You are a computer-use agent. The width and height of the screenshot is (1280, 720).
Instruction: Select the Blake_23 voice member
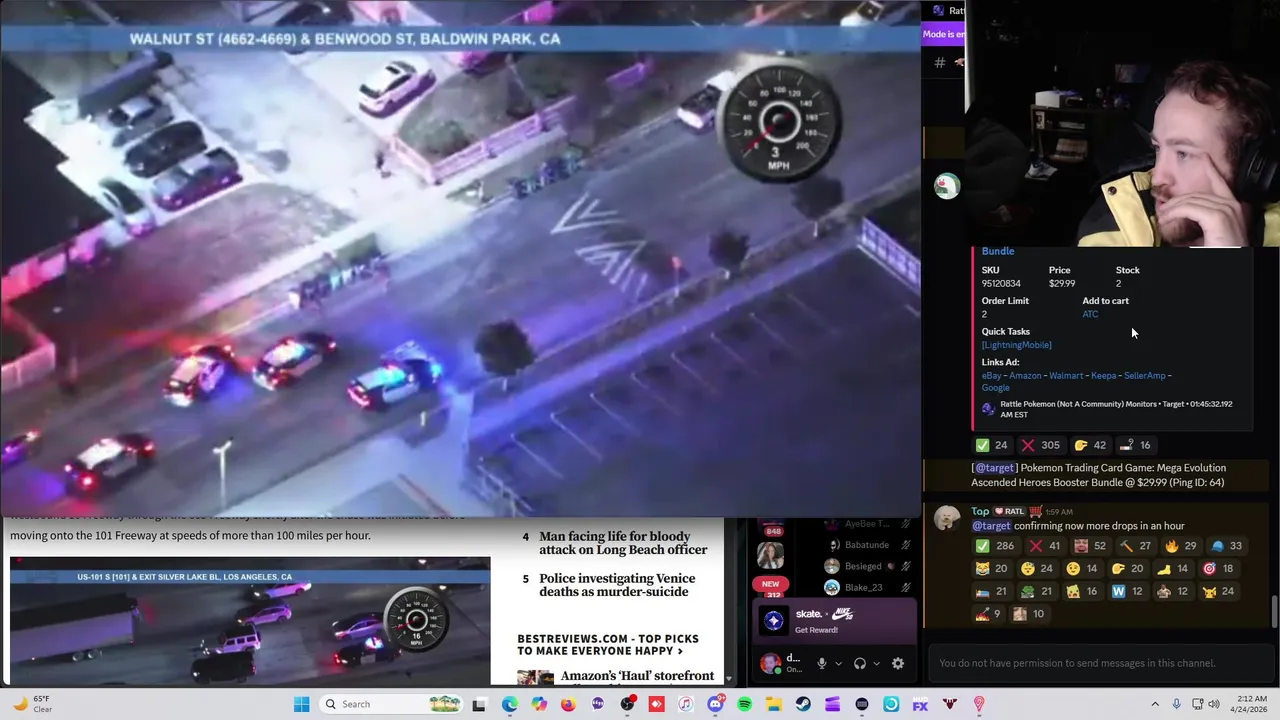pyautogui.click(x=862, y=587)
